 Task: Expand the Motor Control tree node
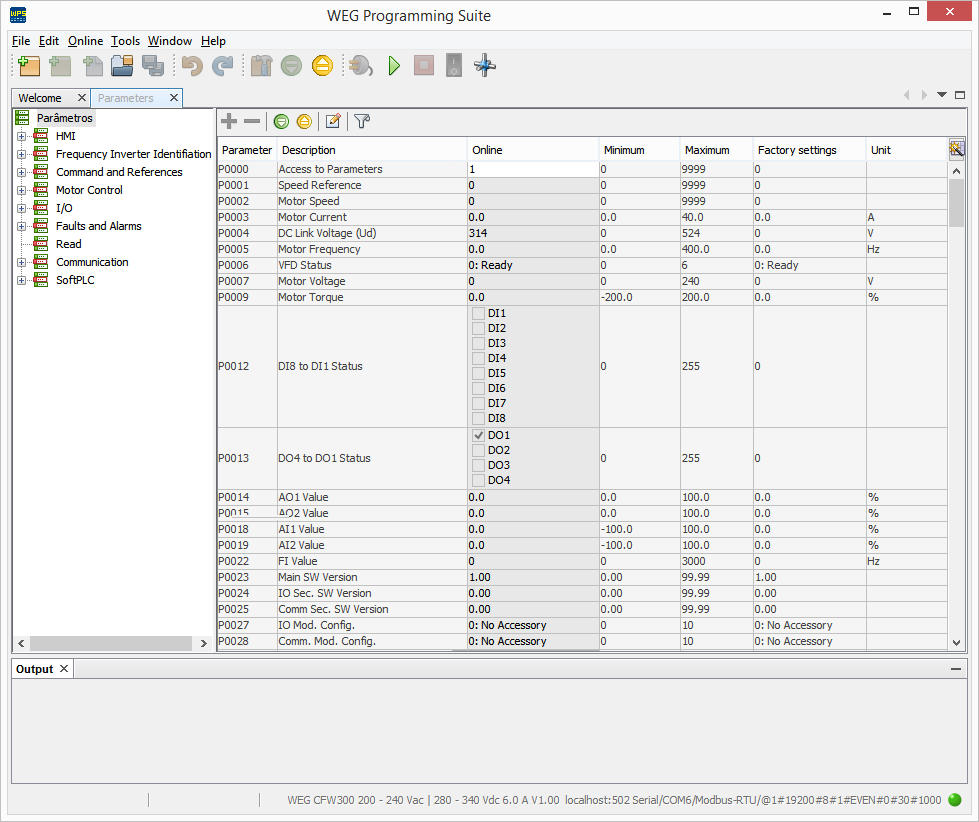point(21,190)
